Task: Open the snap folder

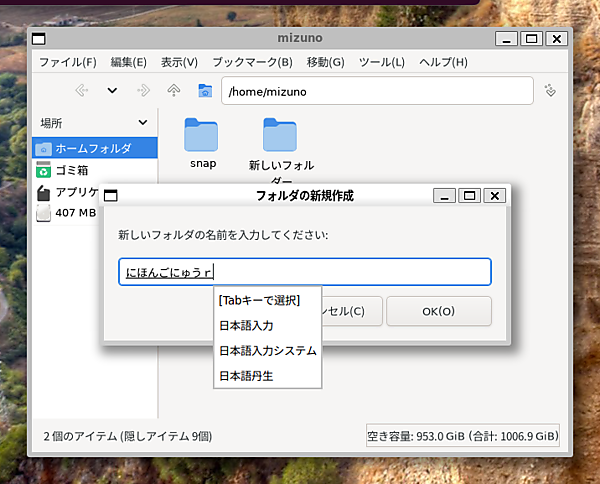Action: pyautogui.click(x=201, y=137)
